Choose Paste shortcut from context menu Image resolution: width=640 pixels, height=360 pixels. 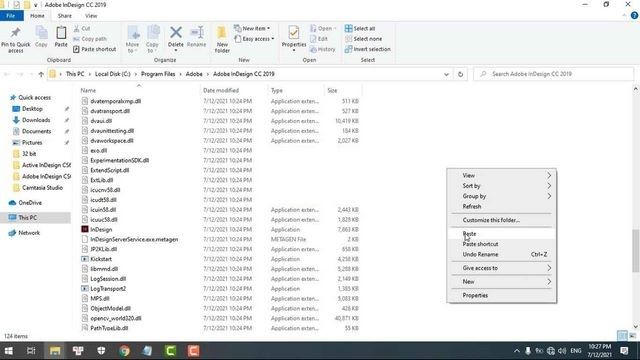click(502, 244)
